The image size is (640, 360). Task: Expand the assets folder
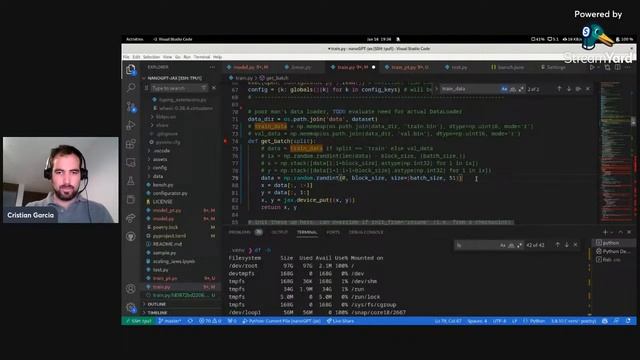[x=160, y=159]
